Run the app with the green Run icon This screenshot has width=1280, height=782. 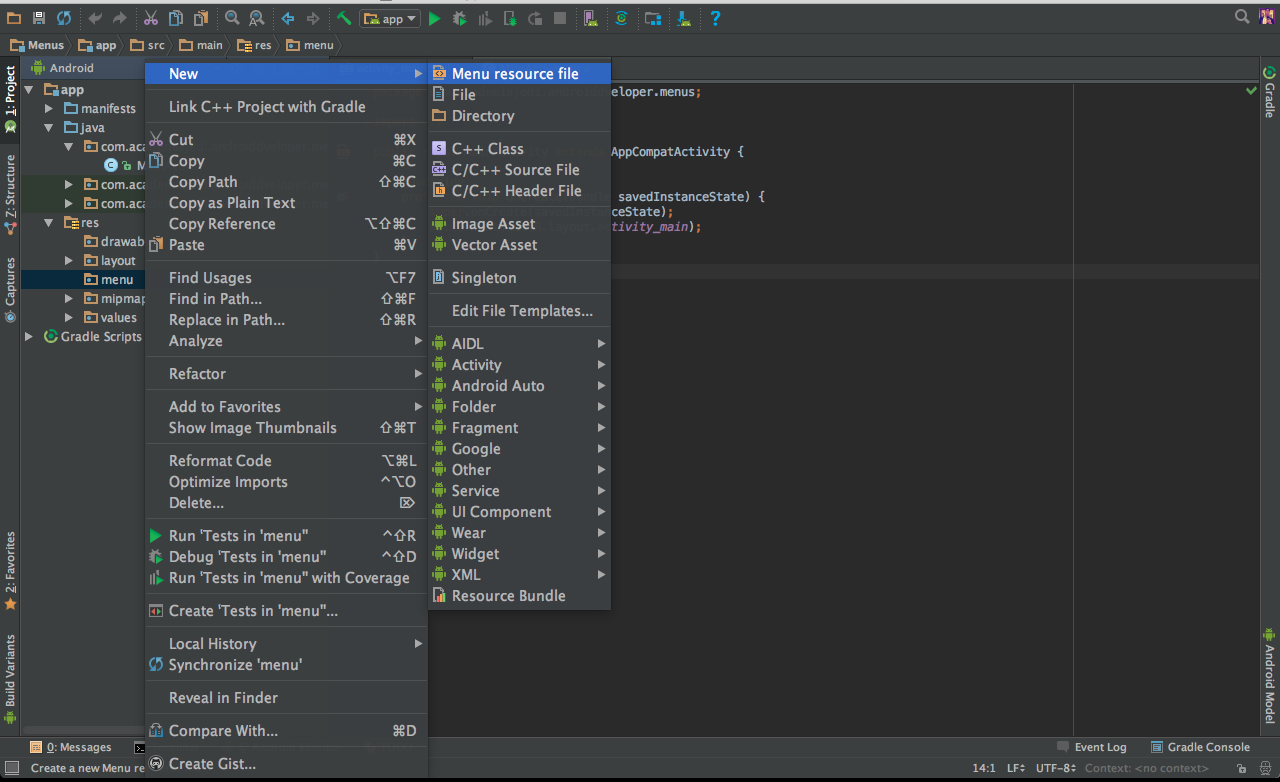coord(434,18)
